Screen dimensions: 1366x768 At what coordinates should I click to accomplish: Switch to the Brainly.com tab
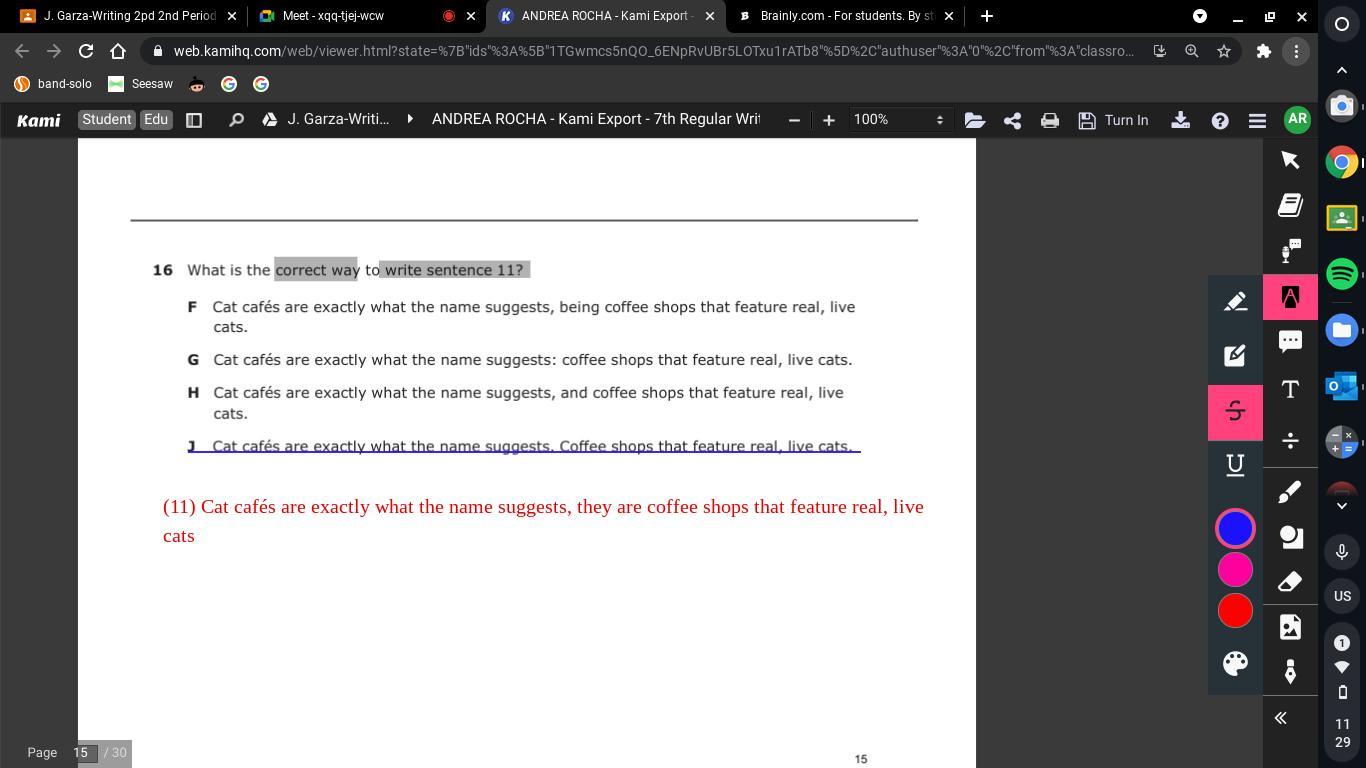click(x=848, y=16)
